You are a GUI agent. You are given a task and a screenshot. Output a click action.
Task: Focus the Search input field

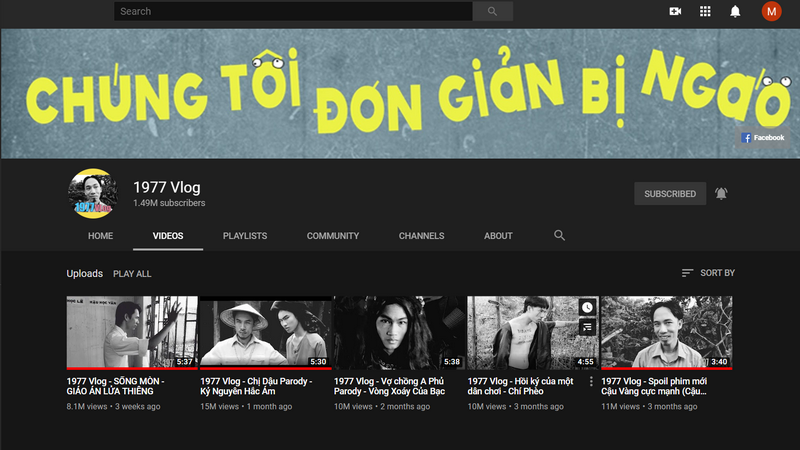293,11
